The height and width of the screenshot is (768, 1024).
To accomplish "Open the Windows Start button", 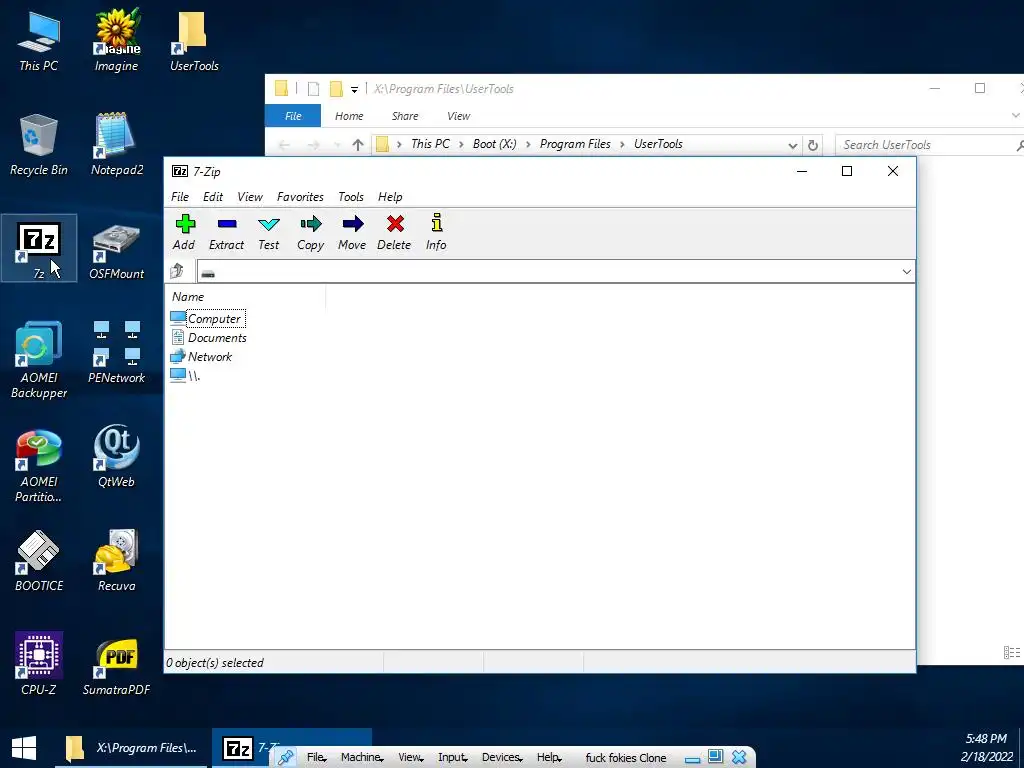I will tap(24, 748).
